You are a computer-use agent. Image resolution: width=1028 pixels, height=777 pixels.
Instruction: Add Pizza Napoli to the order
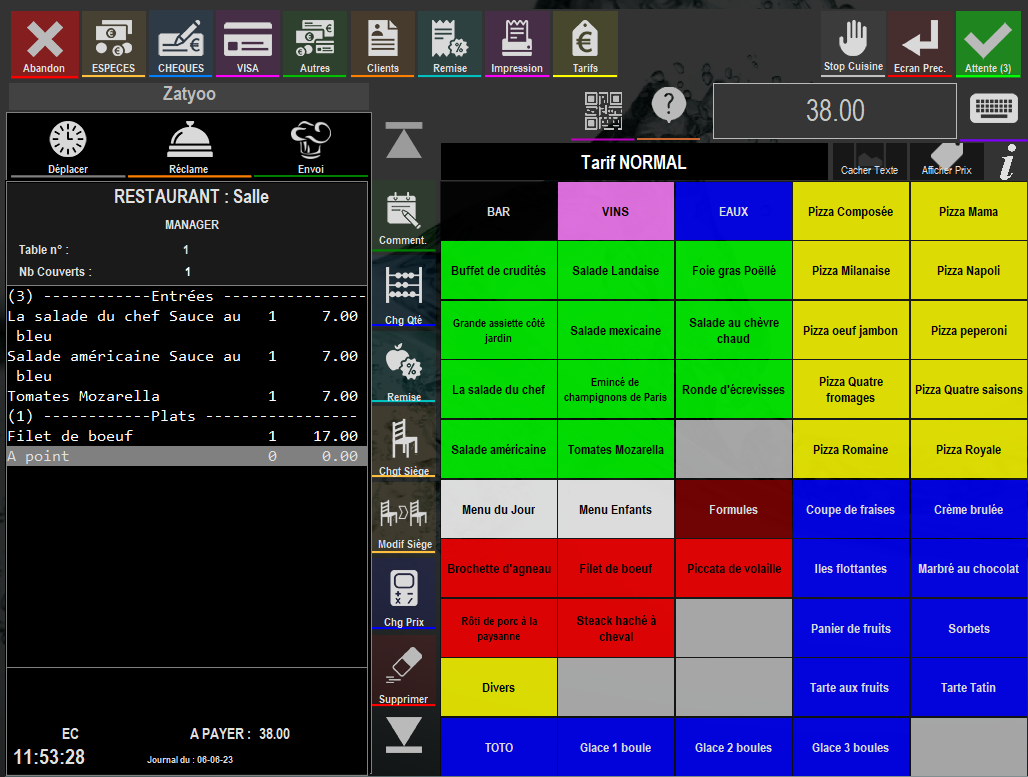[968, 271]
